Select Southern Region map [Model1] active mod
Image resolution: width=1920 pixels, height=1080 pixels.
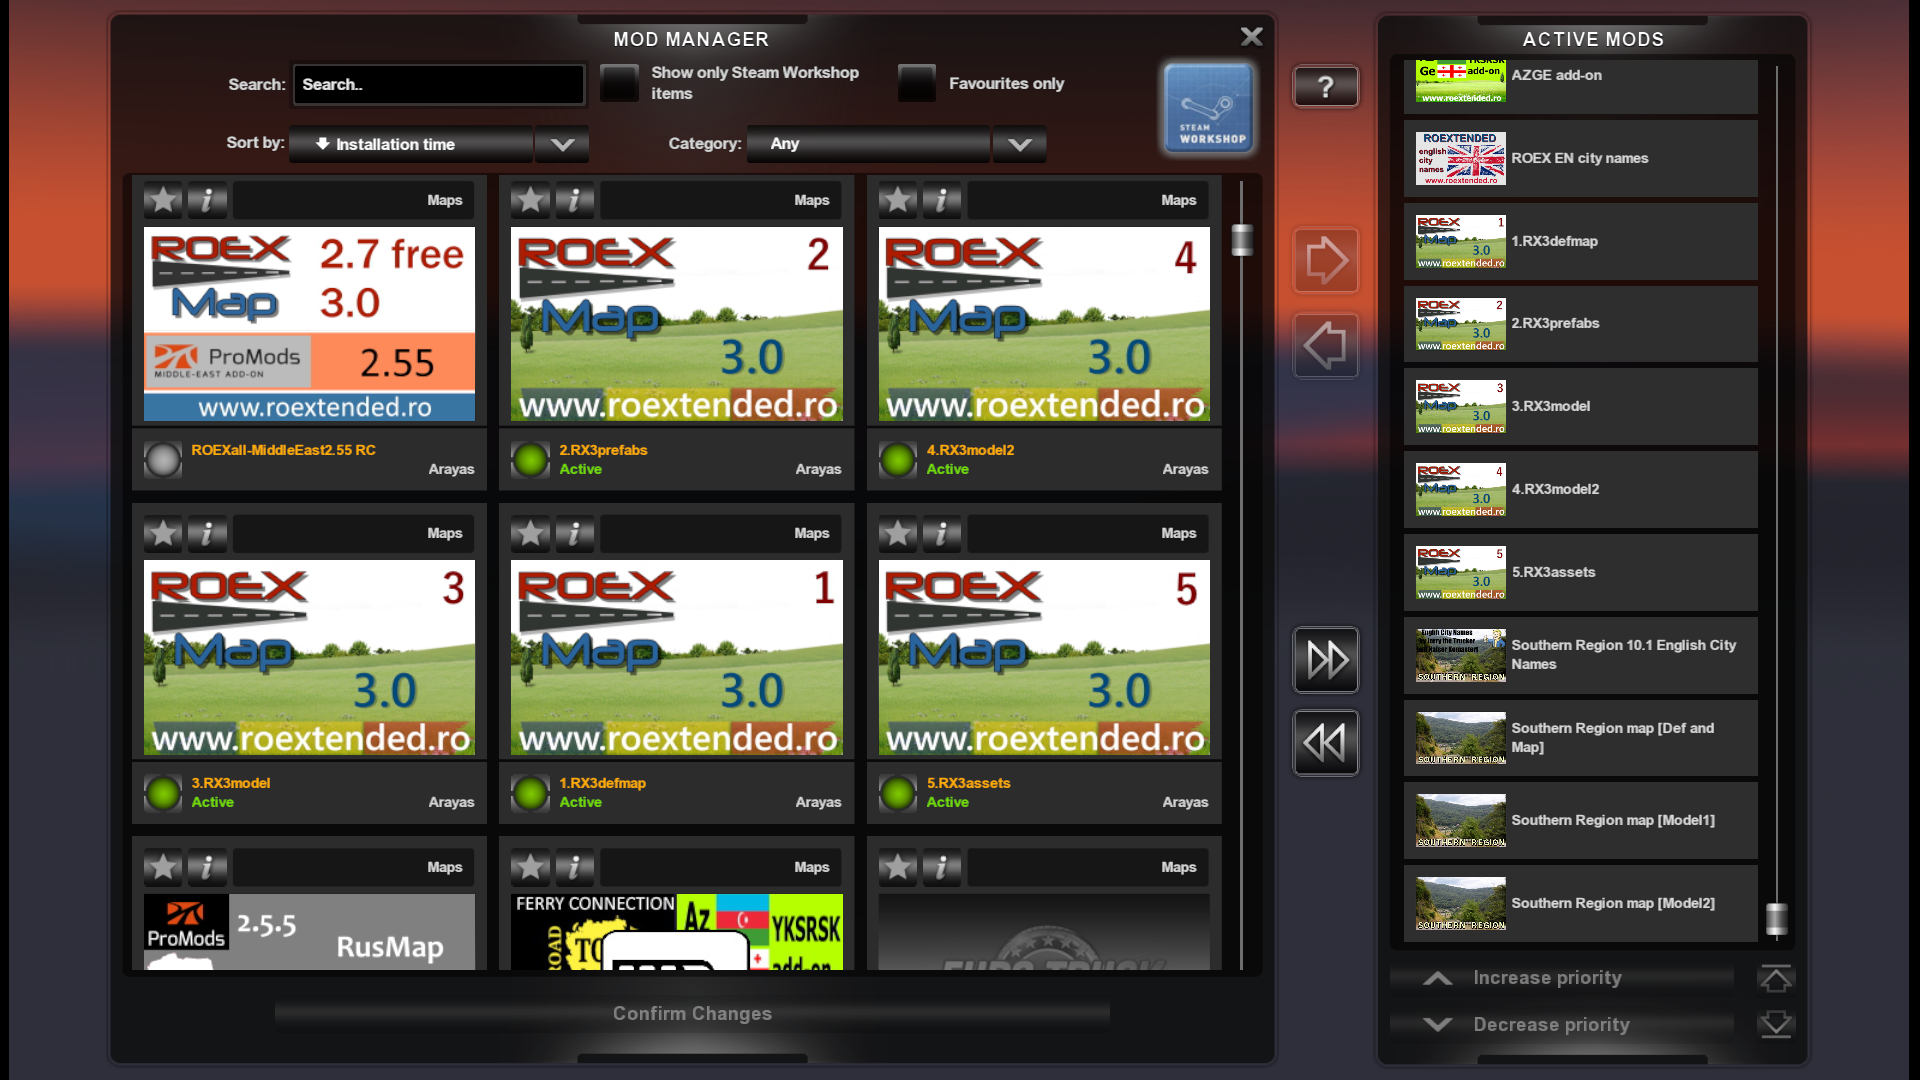point(1580,820)
